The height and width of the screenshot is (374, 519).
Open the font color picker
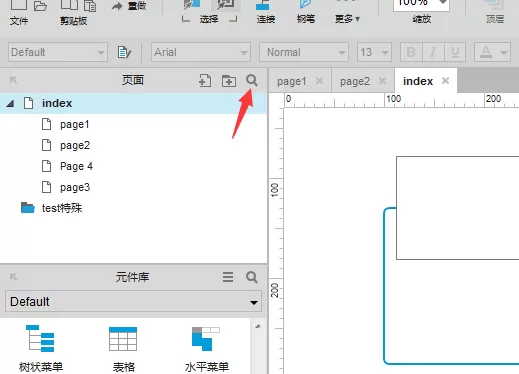tap(486, 52)
